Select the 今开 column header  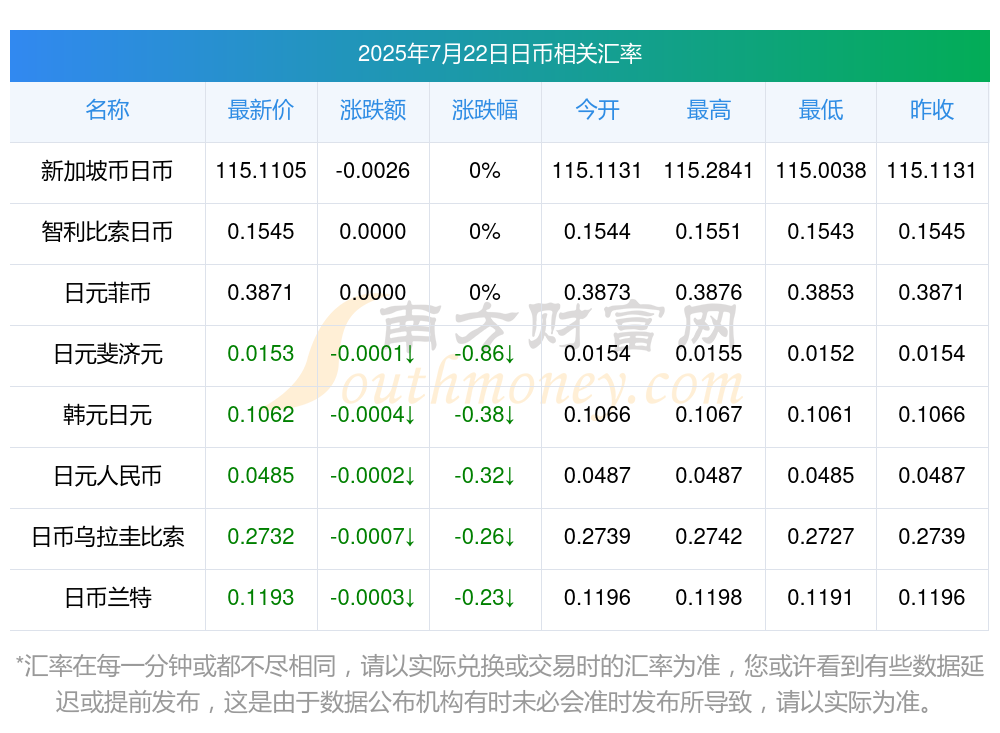597,110
